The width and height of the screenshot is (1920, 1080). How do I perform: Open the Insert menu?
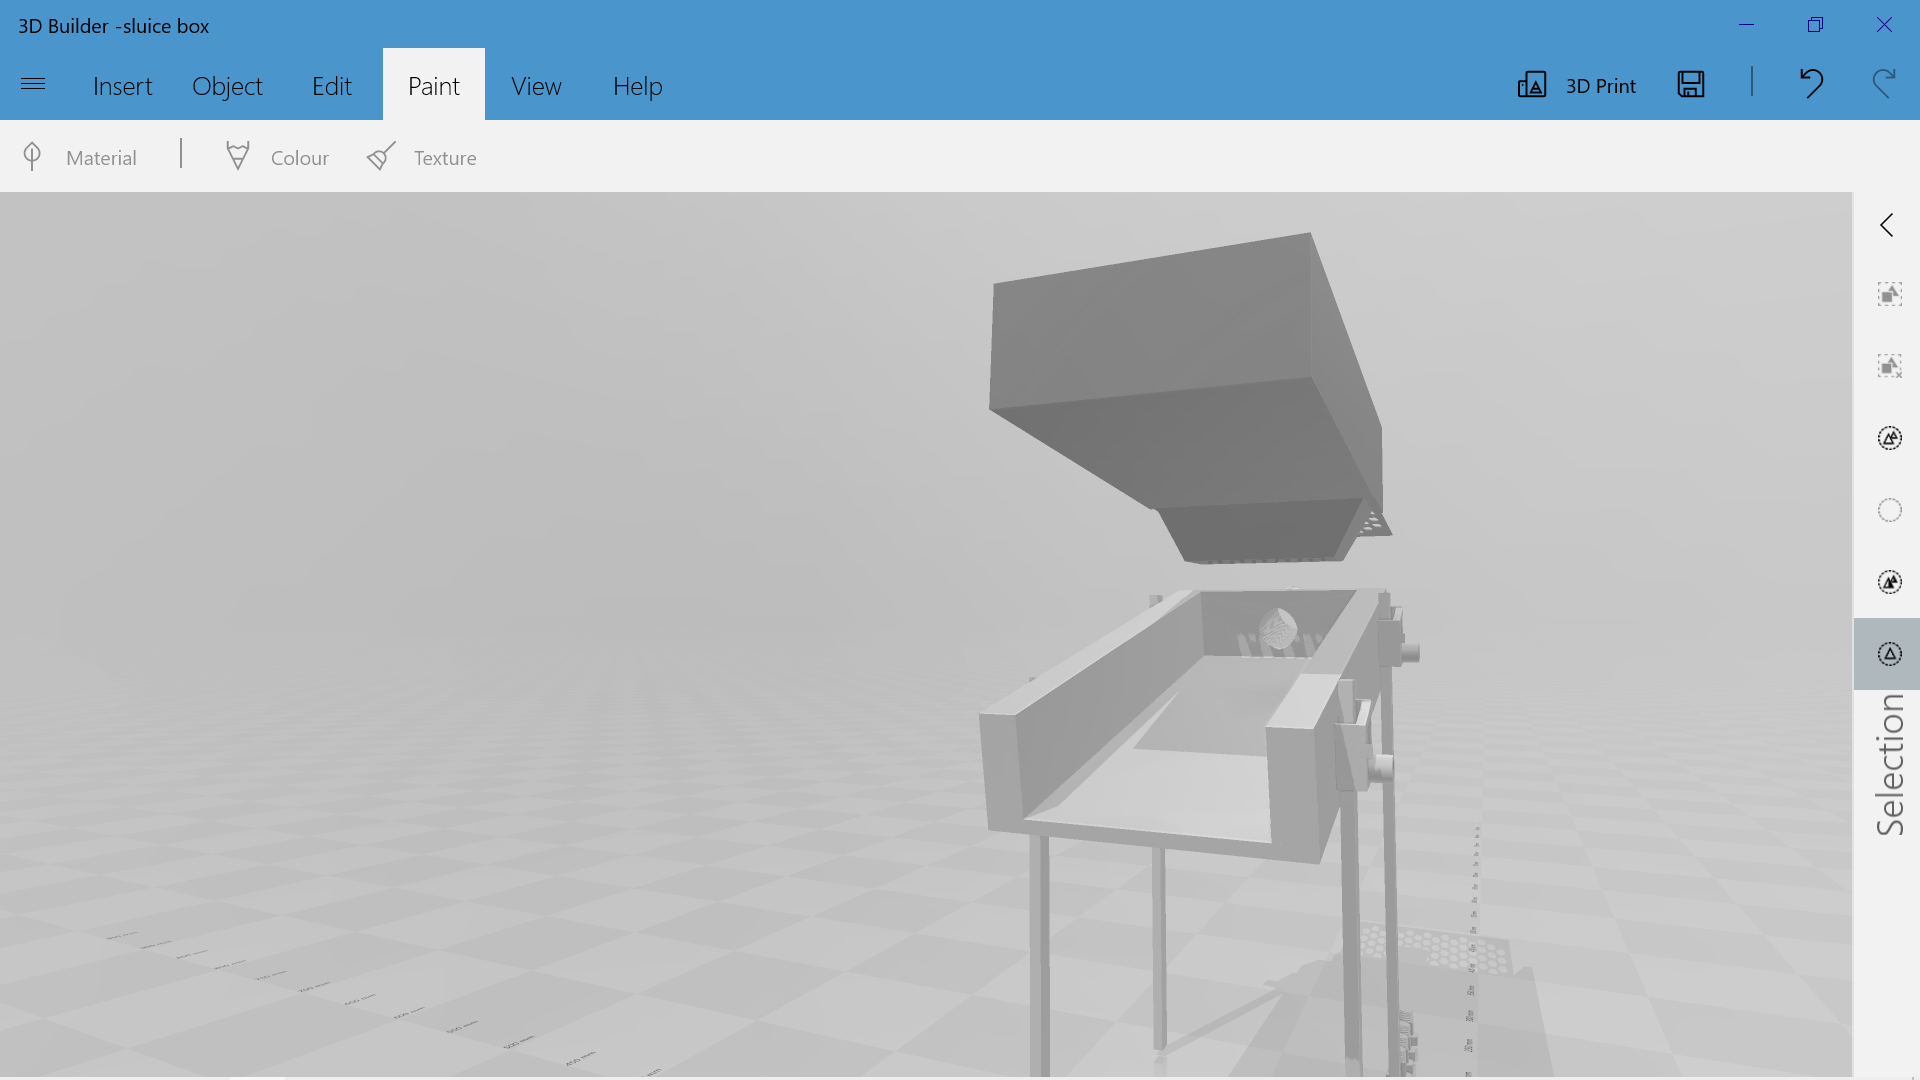click(122, 86)
